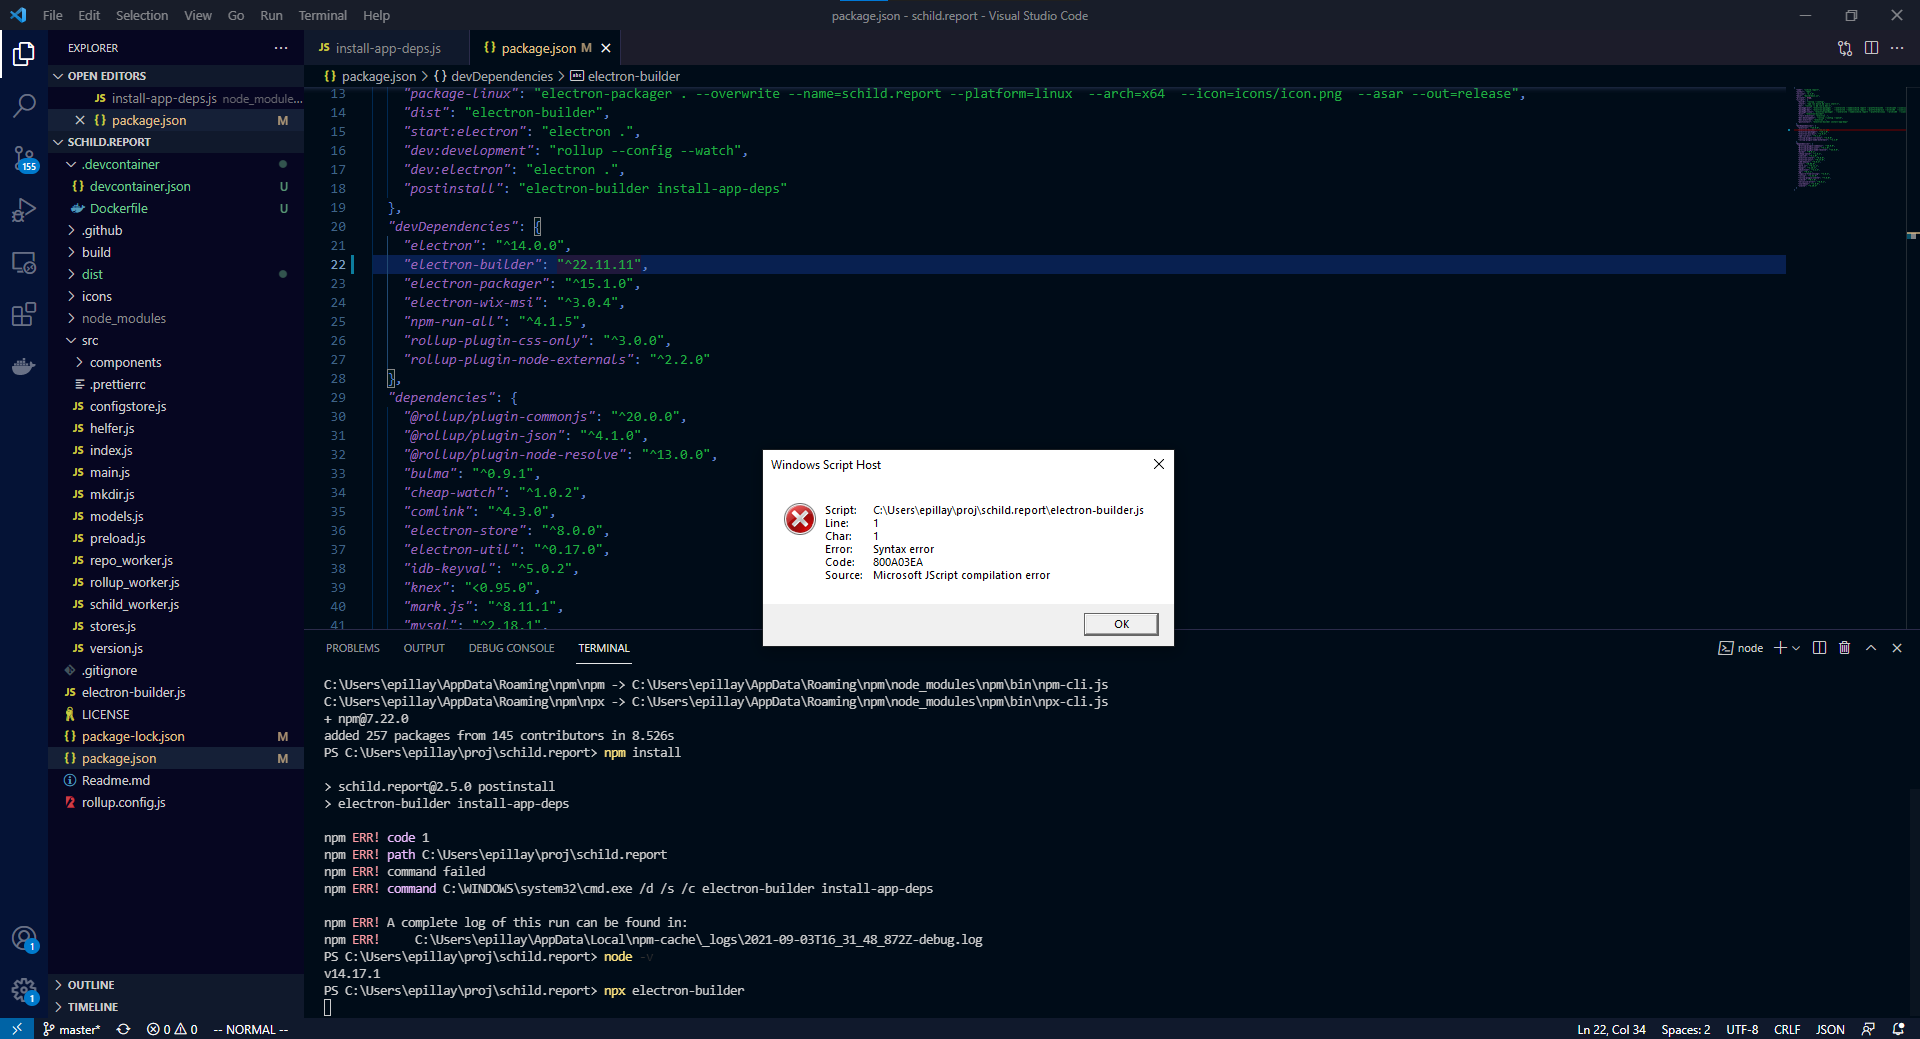This screenshot has width=1920, height=1039.
Task: Open the File menu
Action: point(53,15)
